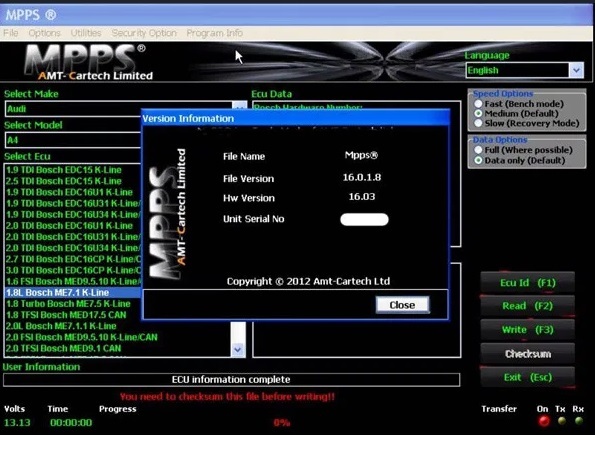Click the 0% progress indicator
Image resolution: width=595 pixels, height=449 pixels.
coord(282,422)
